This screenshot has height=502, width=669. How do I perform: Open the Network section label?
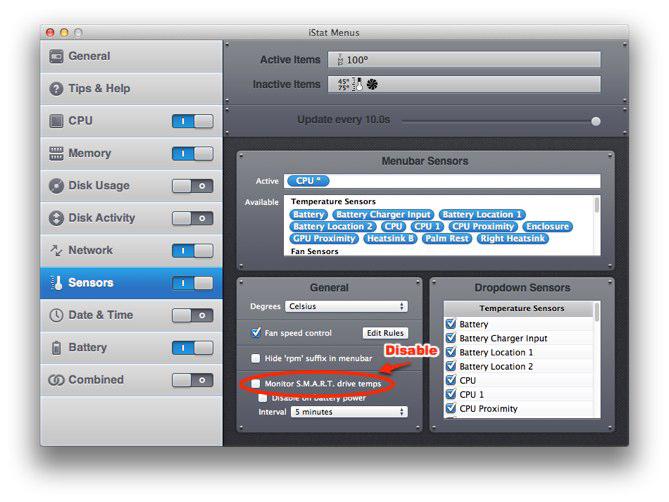[x=90, y=250]
